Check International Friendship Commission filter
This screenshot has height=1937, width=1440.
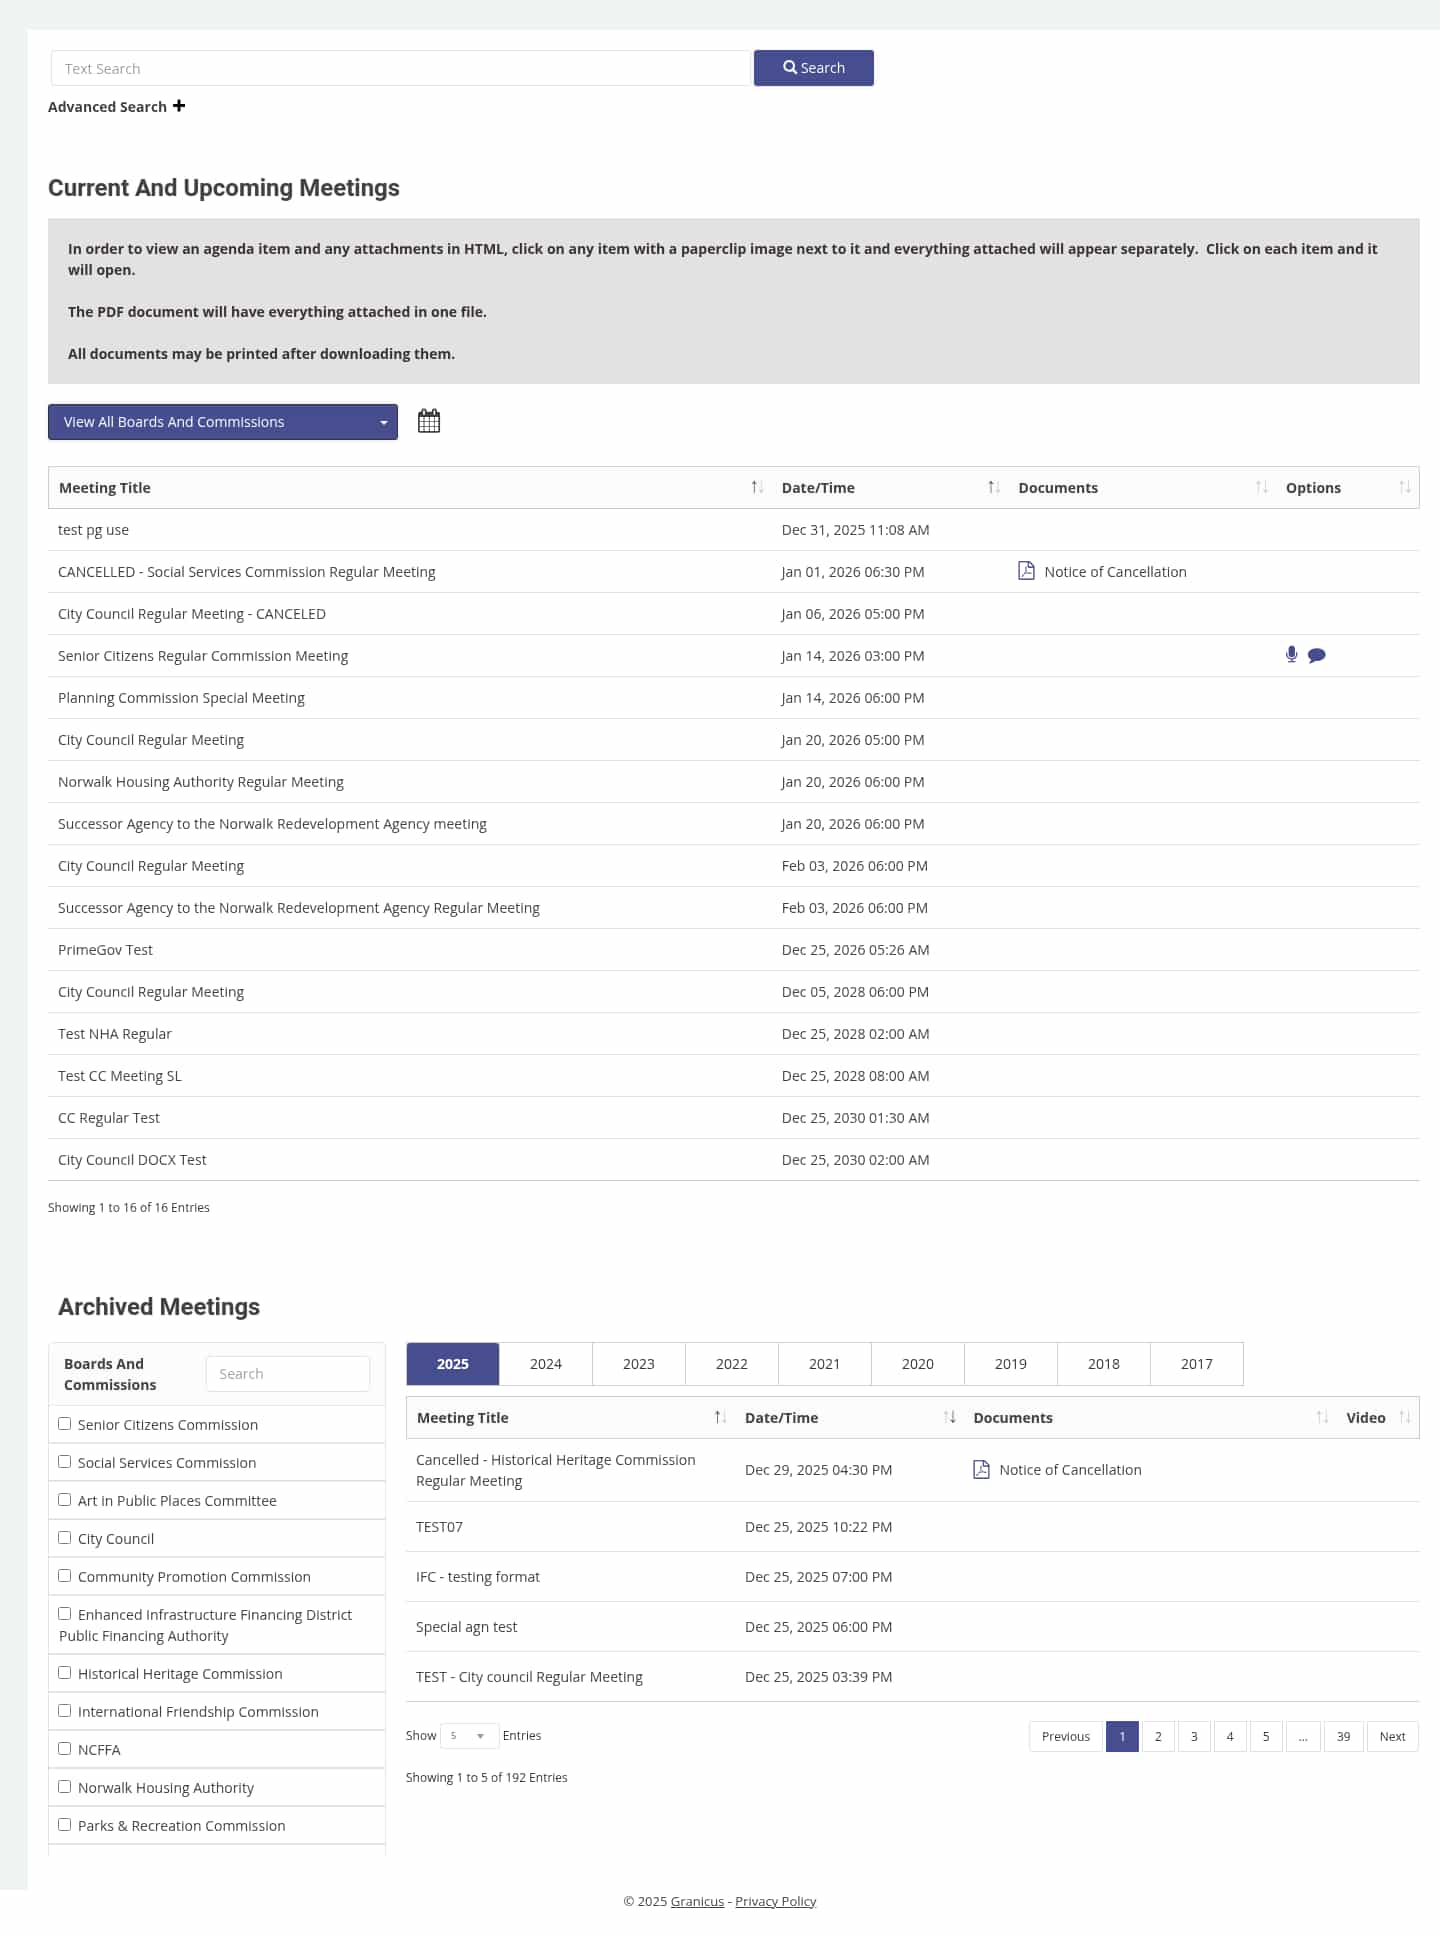coord(65,1710)
